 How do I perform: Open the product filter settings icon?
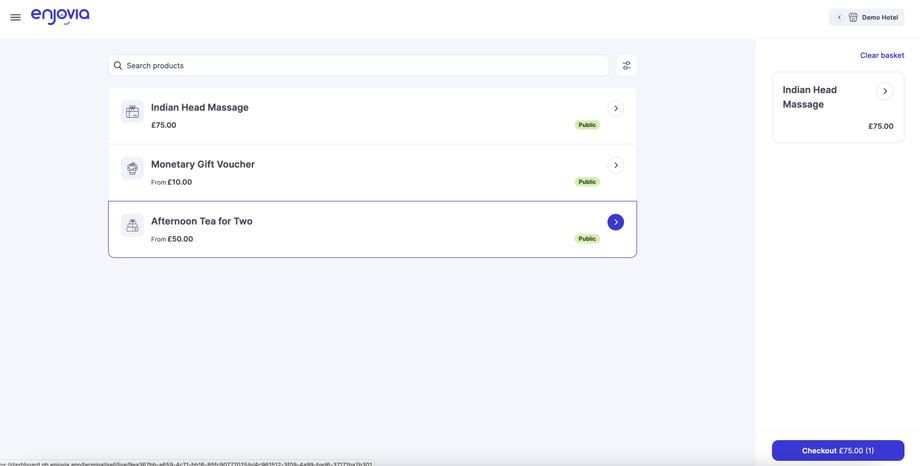[x=626, y=65]
